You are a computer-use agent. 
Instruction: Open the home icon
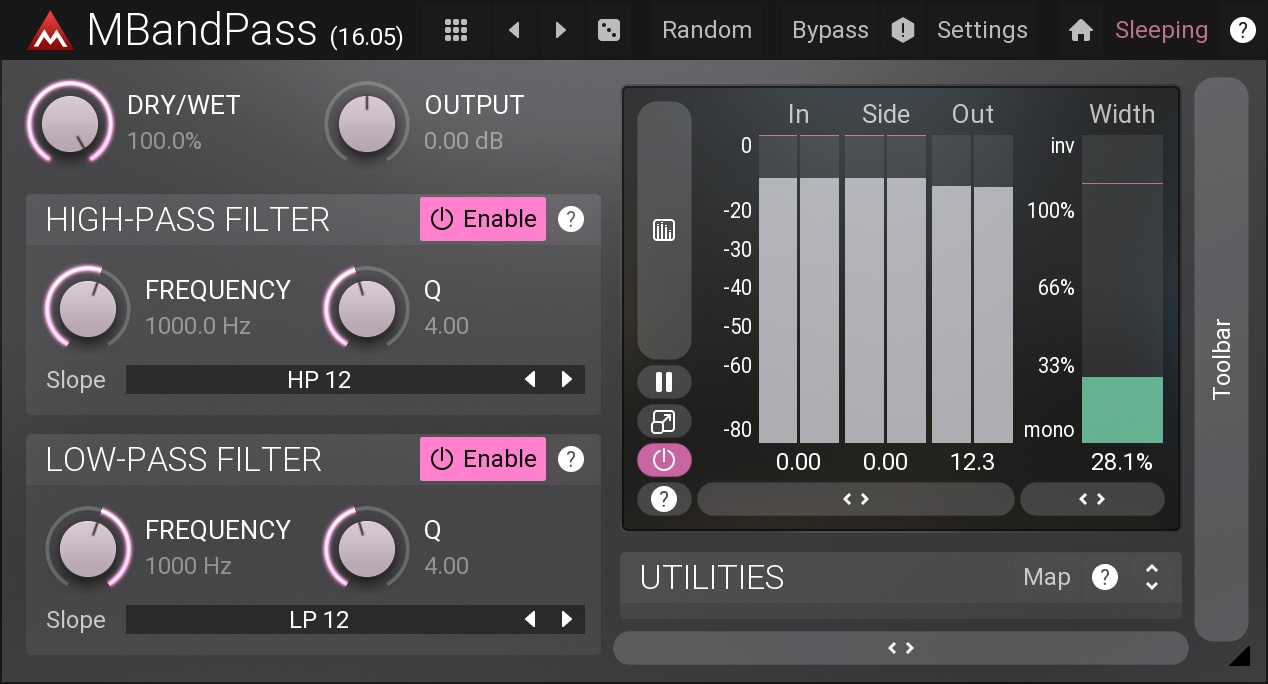pos(1080,30)
